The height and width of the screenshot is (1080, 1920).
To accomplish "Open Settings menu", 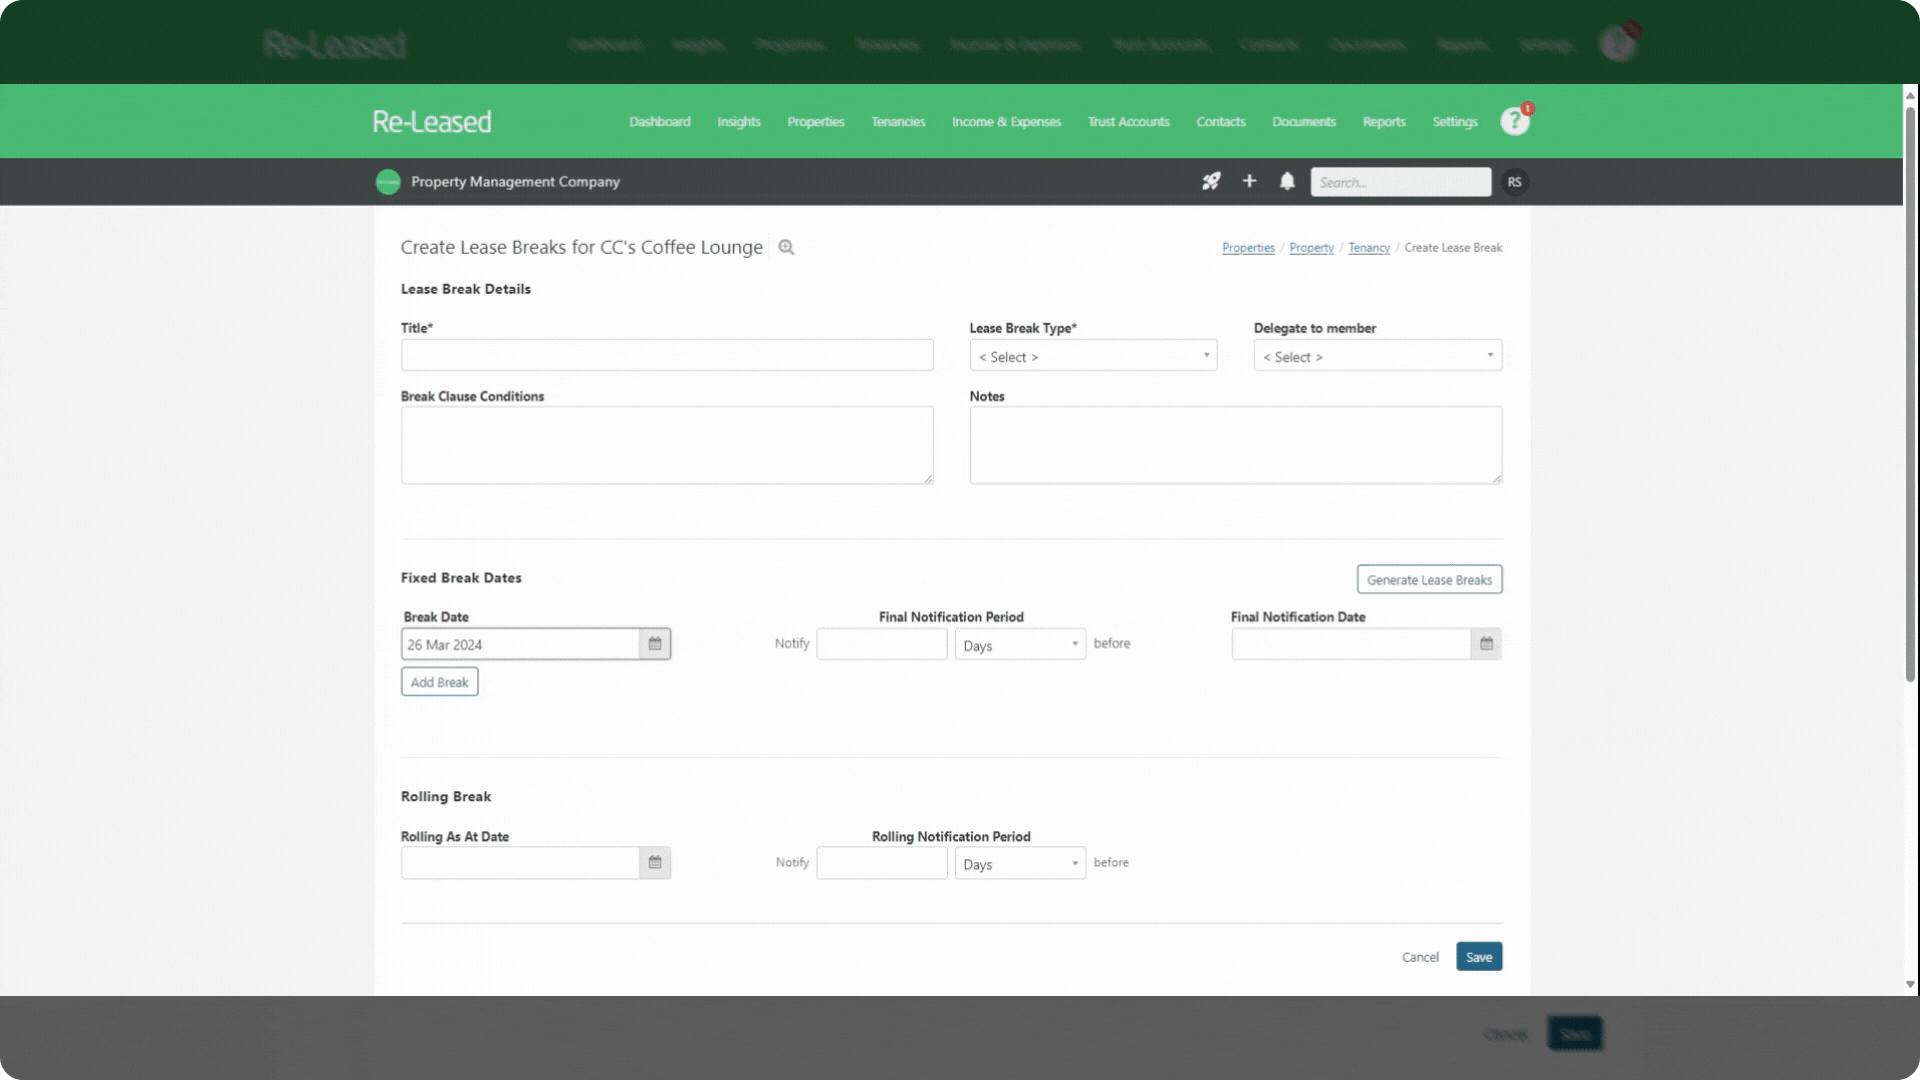I will click(x=1454, y=122).
